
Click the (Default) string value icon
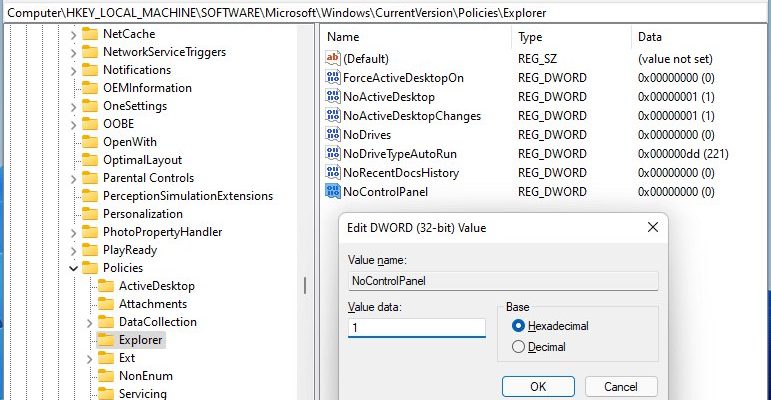pyautogui.click(x=333, y=58)
